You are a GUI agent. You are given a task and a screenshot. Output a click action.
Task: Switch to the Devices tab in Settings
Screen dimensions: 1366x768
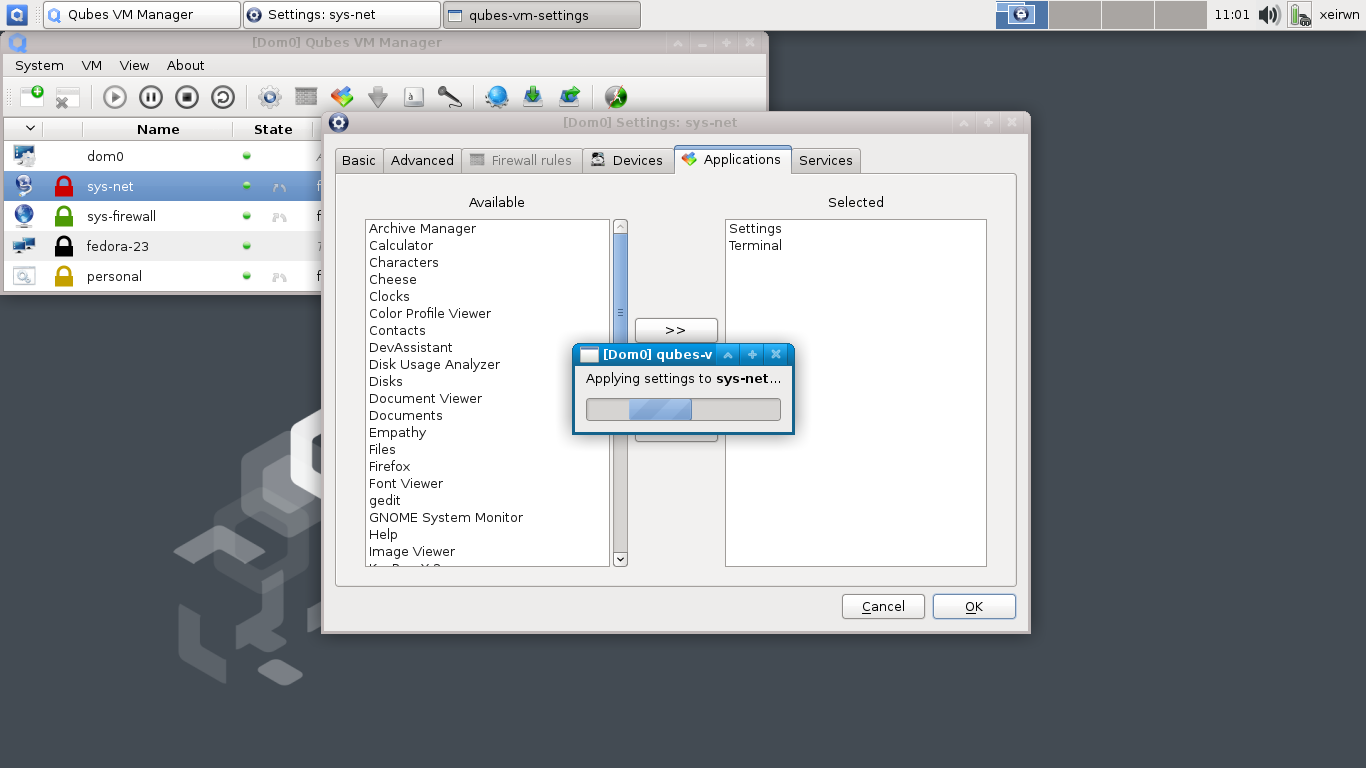coord(627,160)
